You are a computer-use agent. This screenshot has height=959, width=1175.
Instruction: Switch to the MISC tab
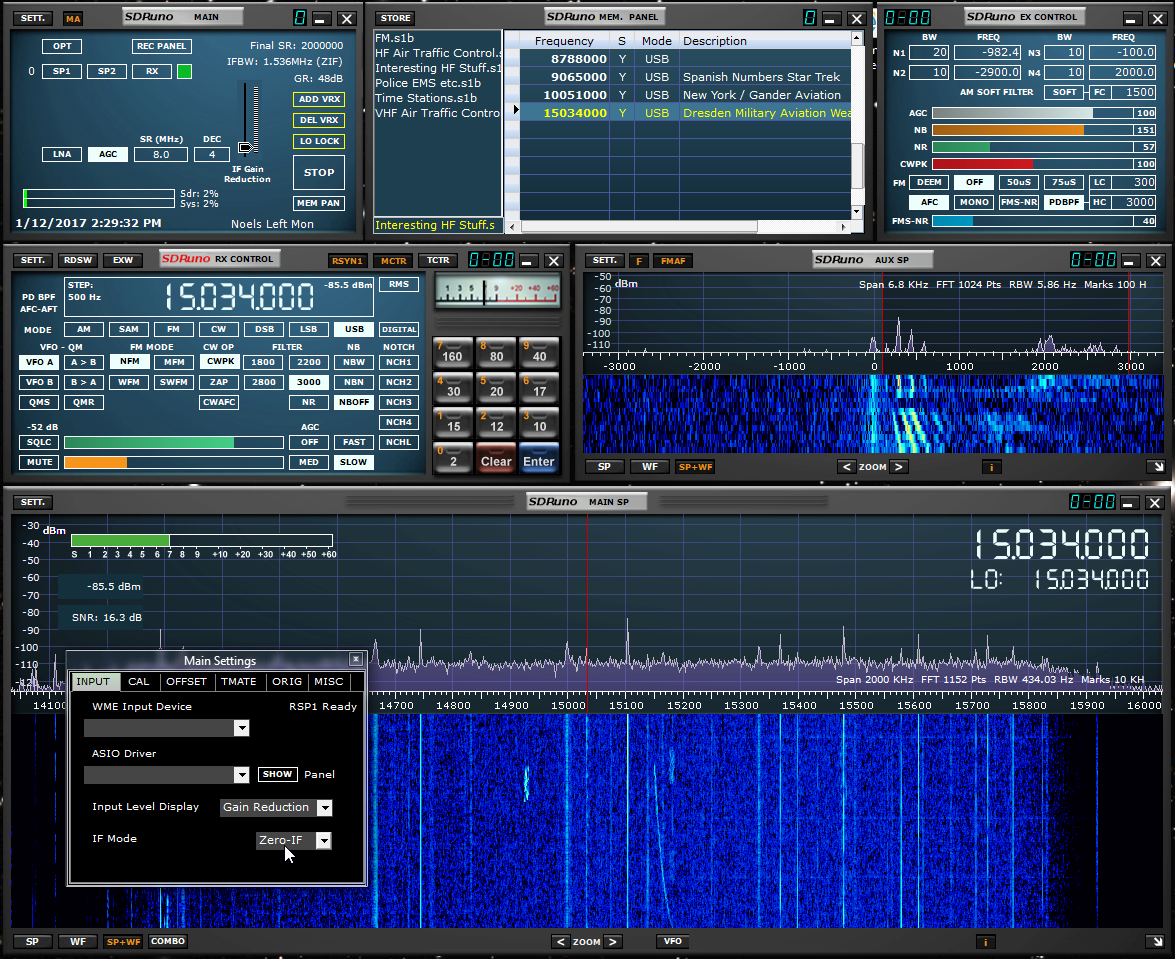point(328,682)
